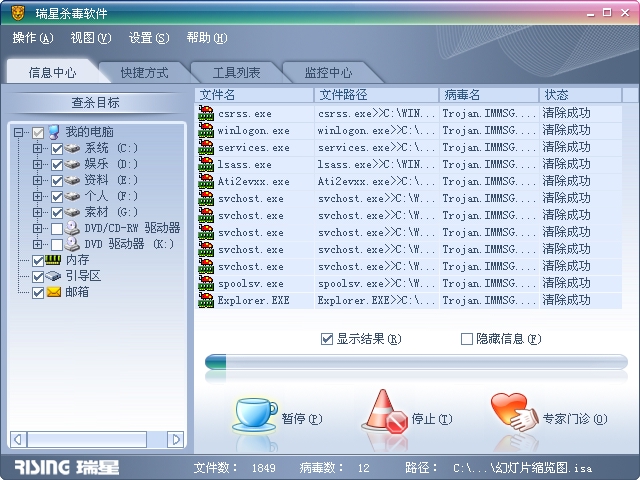Expand the 个人 (F:) tree node
The width and height of the screenshot is (640, 480).
pyautogui.click(x=37, y=196)
